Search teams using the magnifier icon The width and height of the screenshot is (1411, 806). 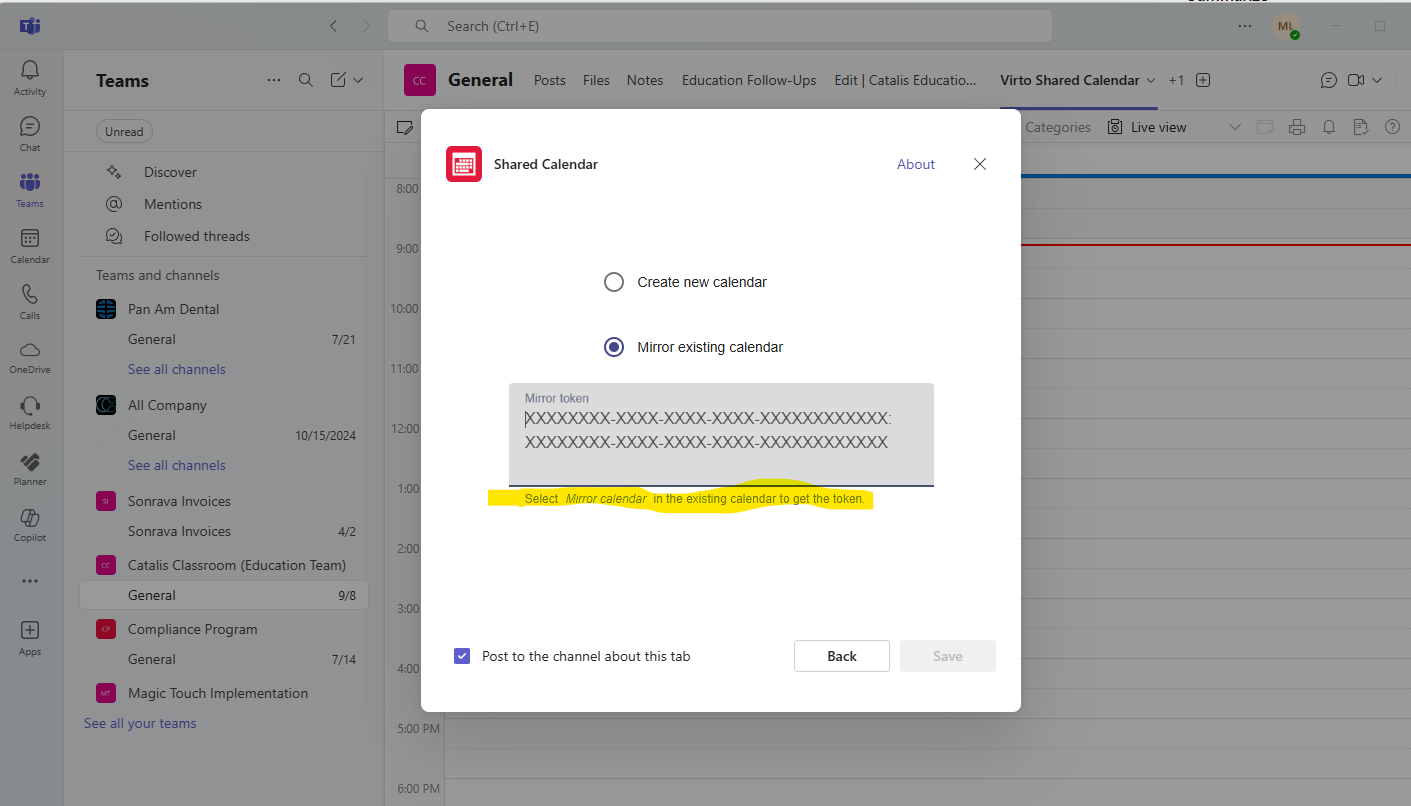[x=306, y=80]
